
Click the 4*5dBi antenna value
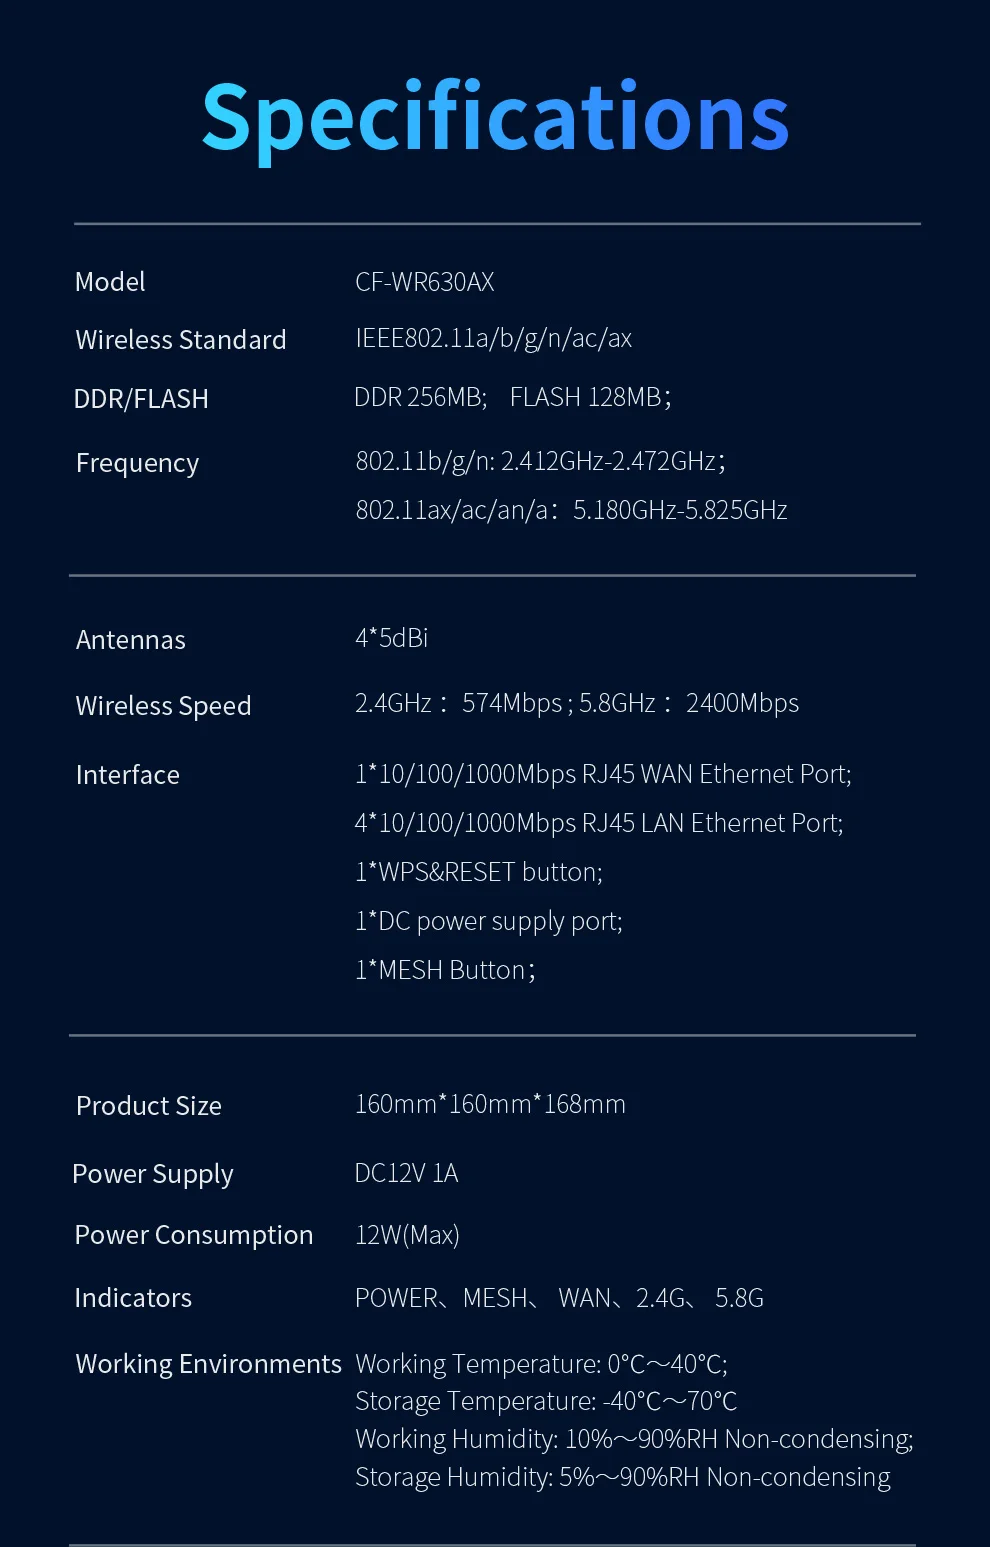pyautogui.click(x=392, y=638)
